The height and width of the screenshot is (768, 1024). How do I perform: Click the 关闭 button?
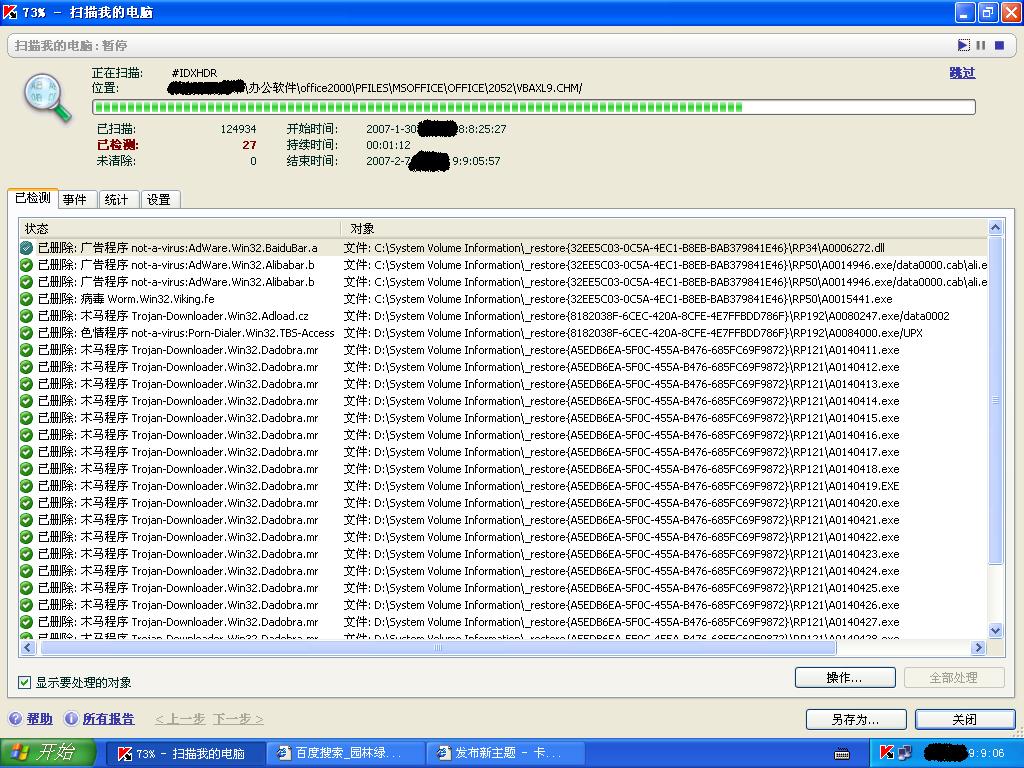[x=965, y=720]
